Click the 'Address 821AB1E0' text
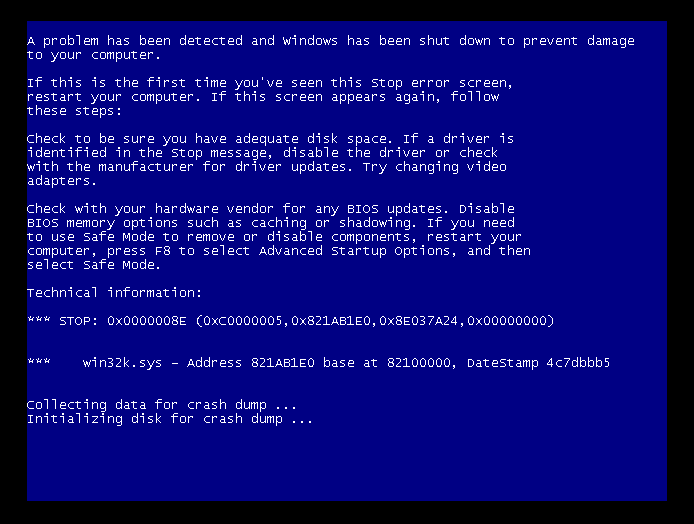Image resolution: width=694 pixels, height=524 pixels. 251,363
